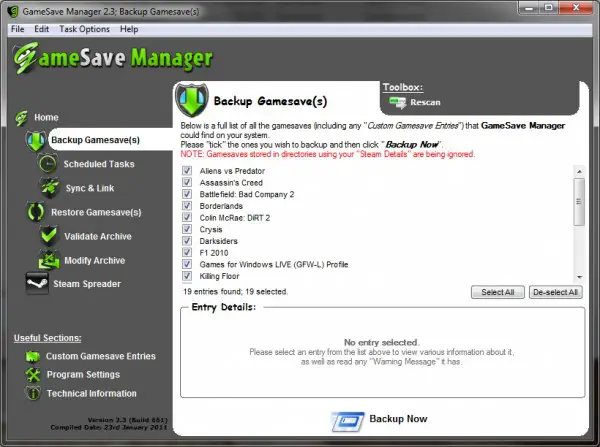Click the gamesave list scrollbar thumb

[x=579, y=202]
